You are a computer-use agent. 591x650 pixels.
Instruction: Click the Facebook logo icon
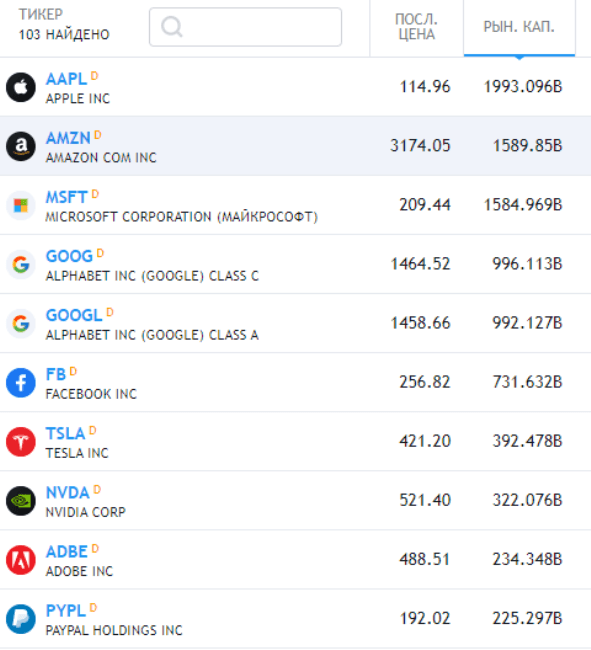[21, 383]
